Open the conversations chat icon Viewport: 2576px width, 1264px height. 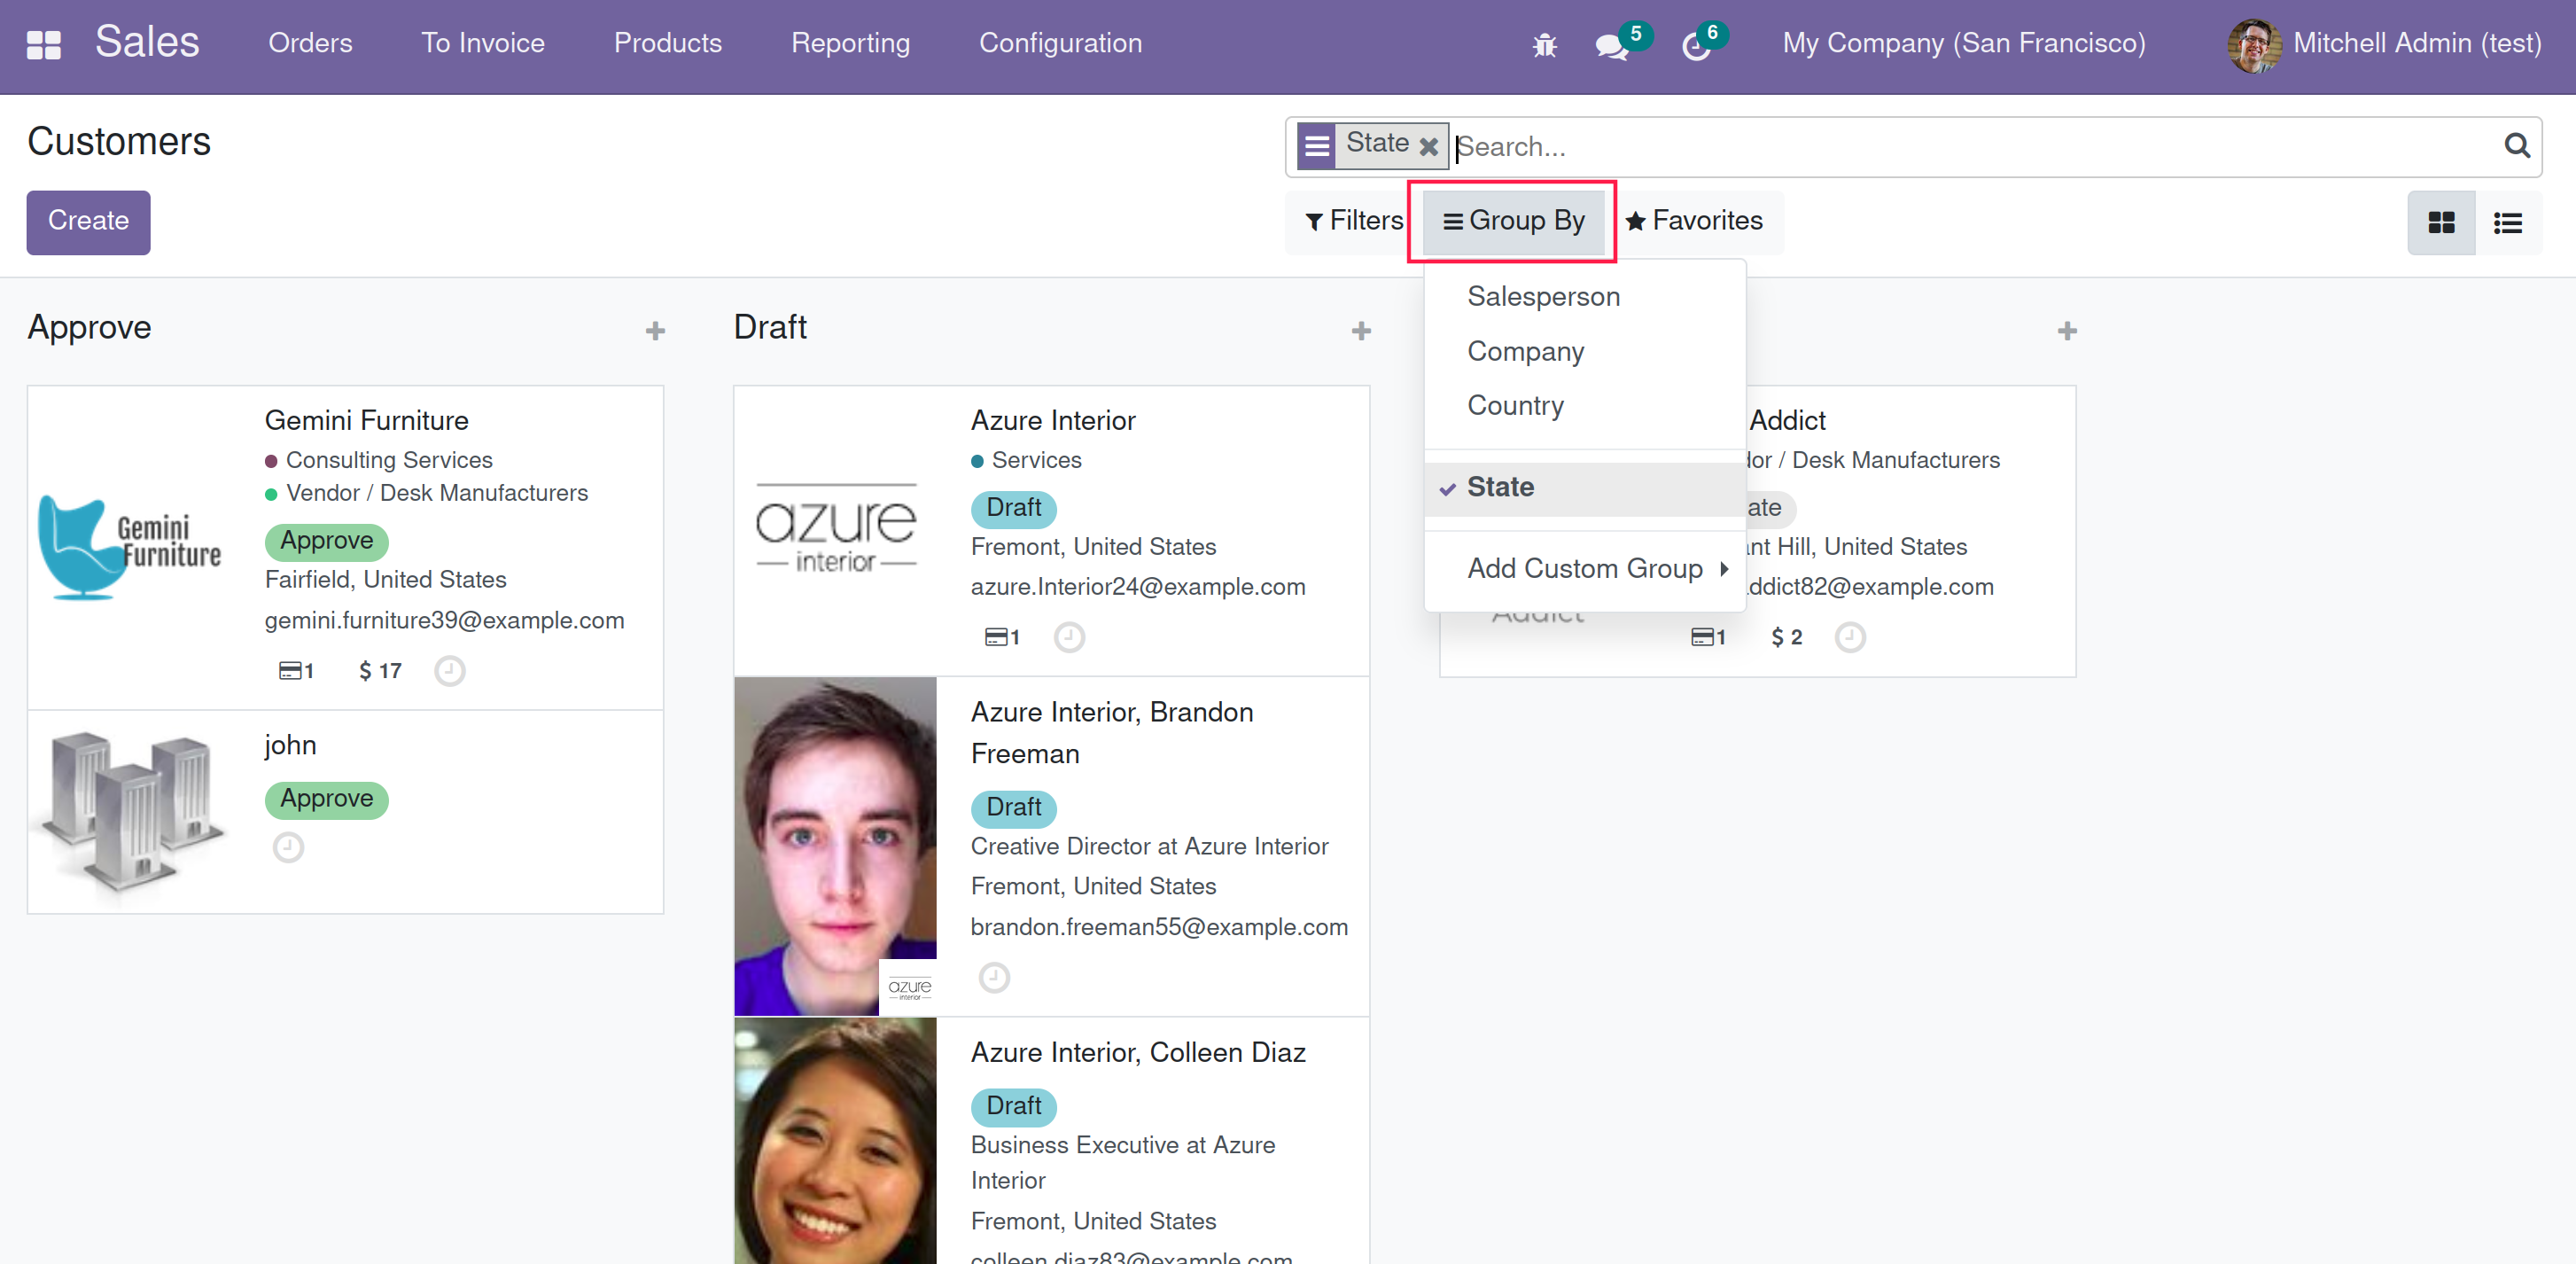click(x=1611, y=46)
